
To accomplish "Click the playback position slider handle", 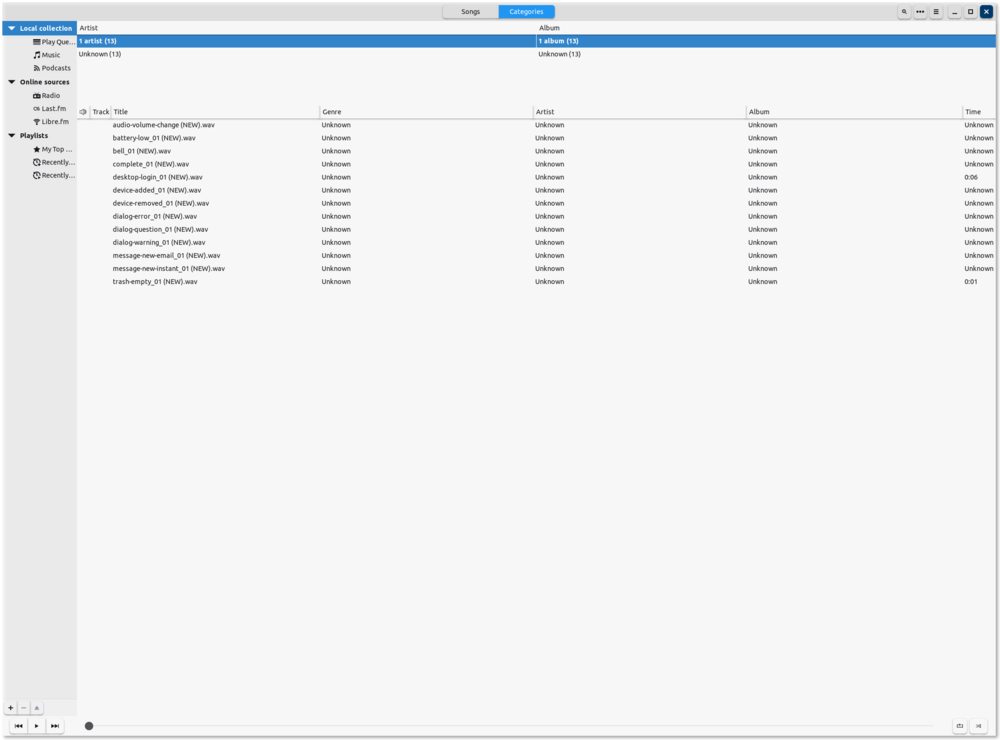I will [89, 726].
